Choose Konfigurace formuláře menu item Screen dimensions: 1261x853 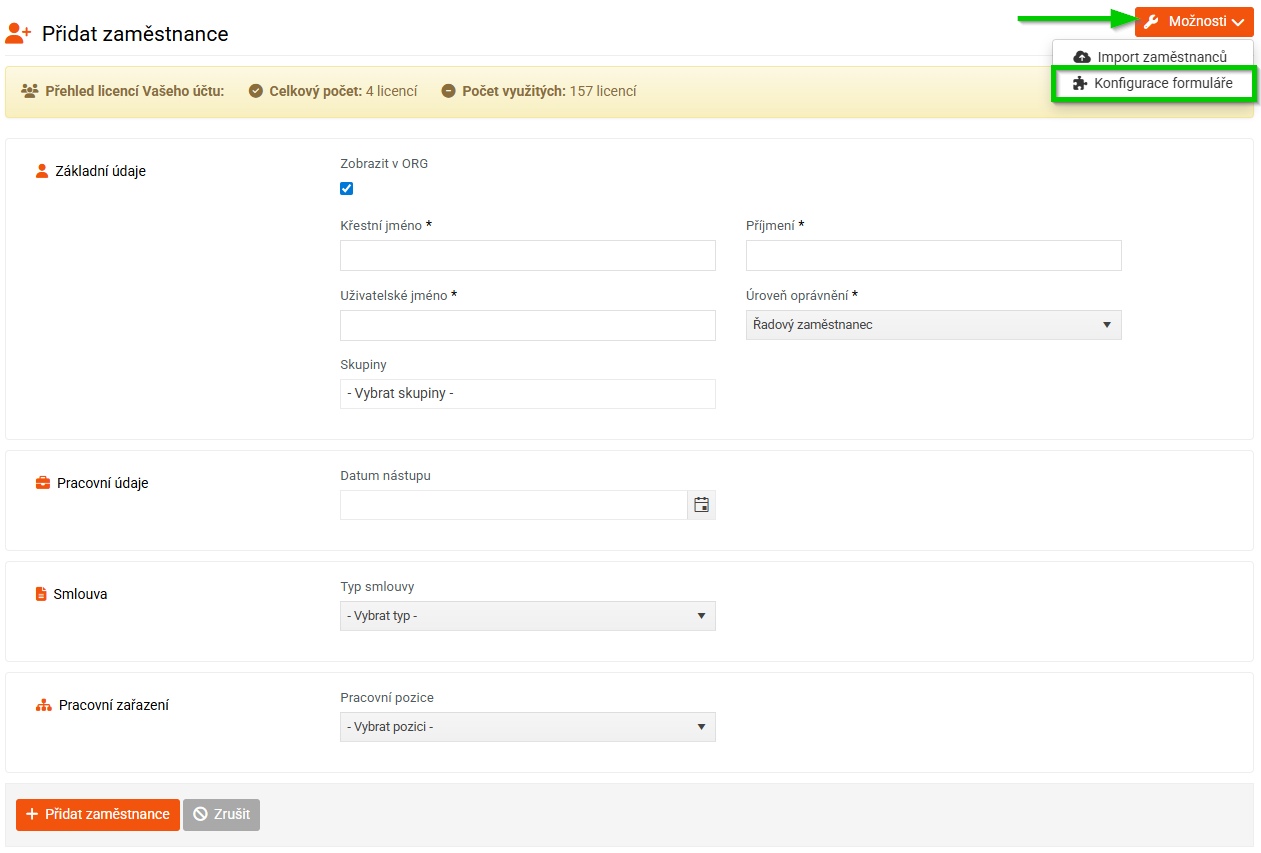[1163, 84]
